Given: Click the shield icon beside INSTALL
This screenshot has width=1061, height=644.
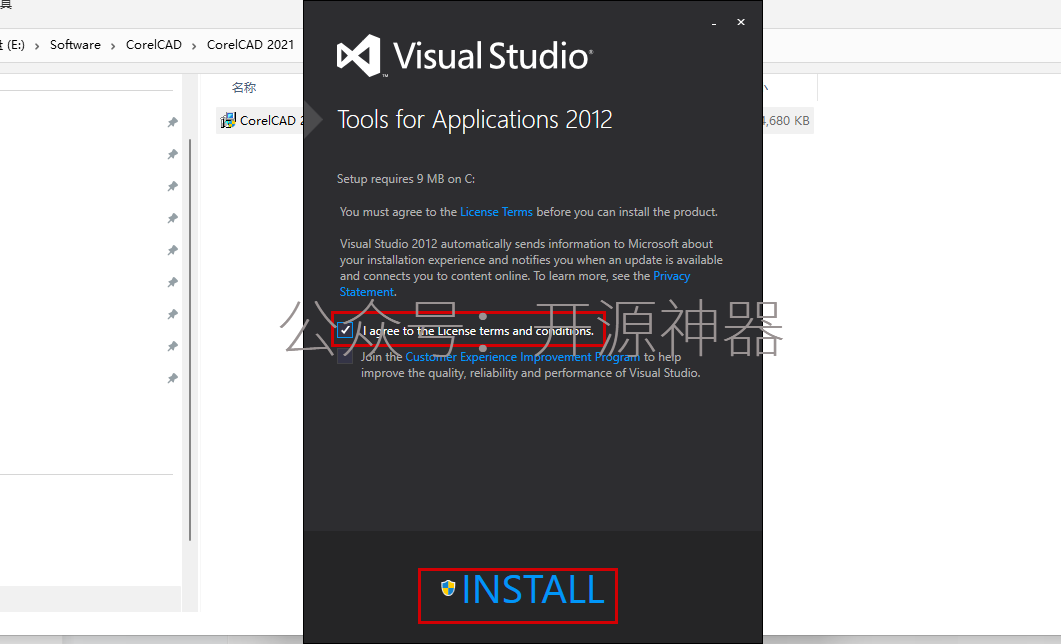Looking at the screenshot, I should 448,588.
